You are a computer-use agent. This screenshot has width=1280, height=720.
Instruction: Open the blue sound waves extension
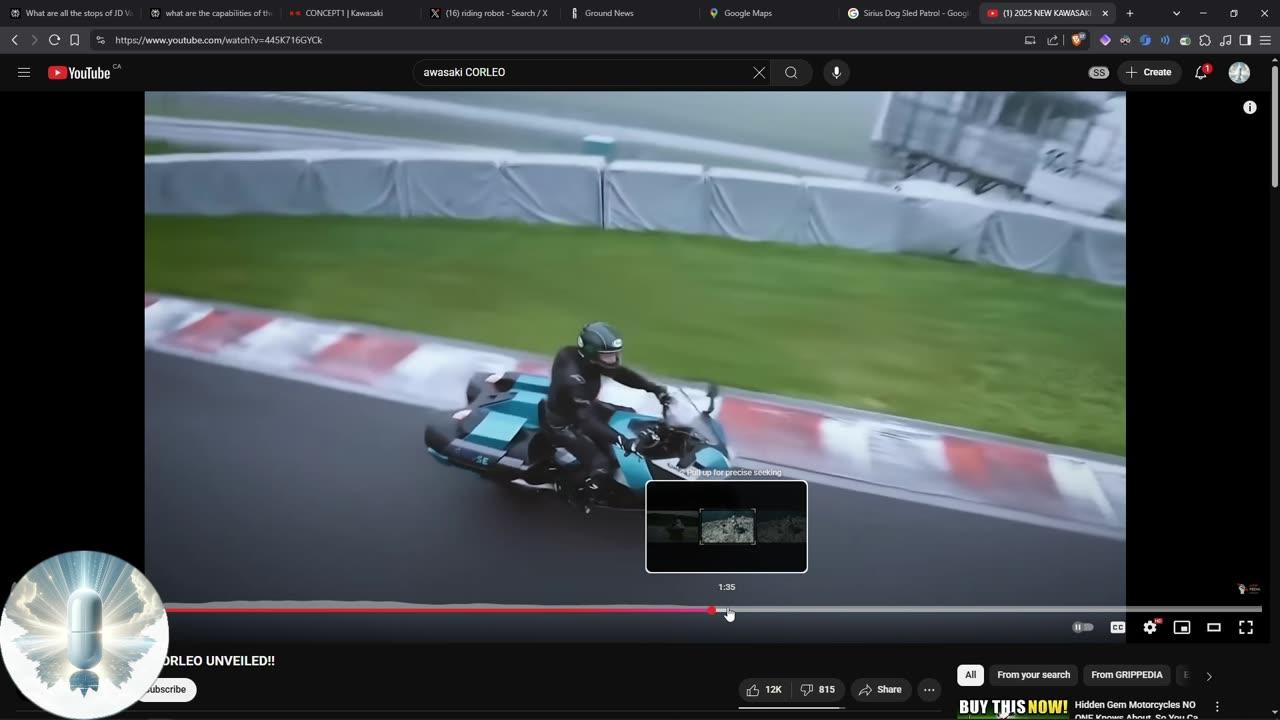[1165, 40]
